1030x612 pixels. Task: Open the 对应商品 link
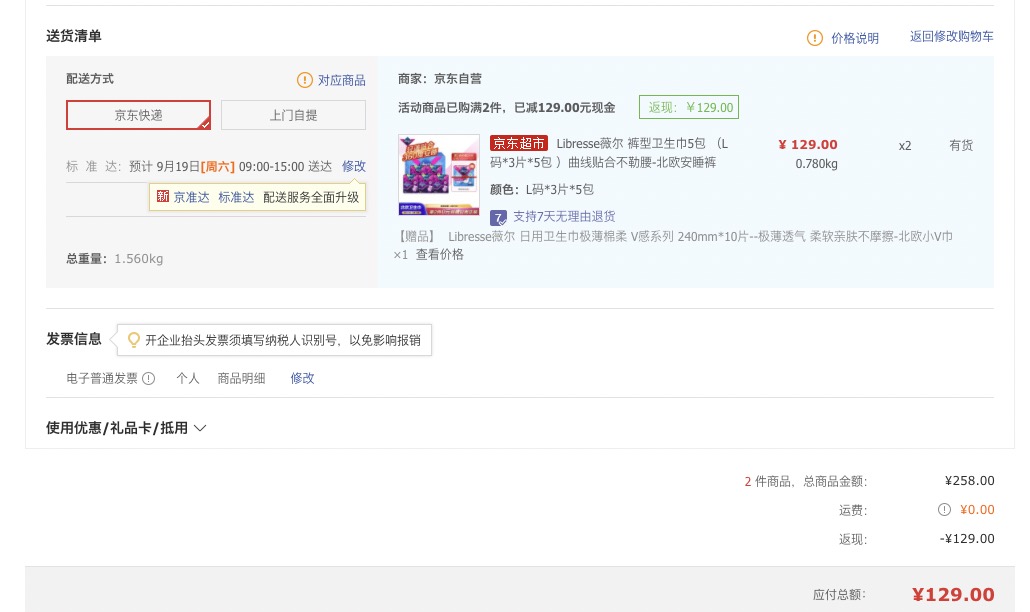[342, 80]
